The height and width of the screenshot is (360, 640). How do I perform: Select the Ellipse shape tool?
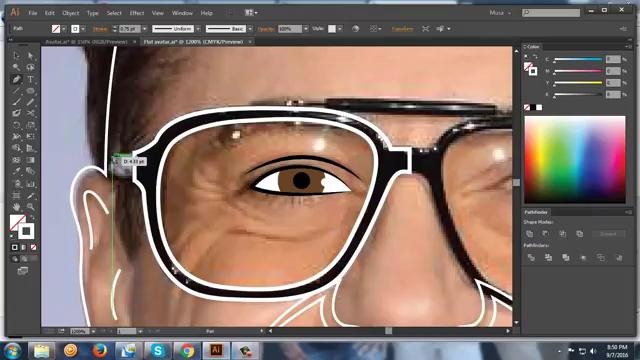tap(30, 91)
